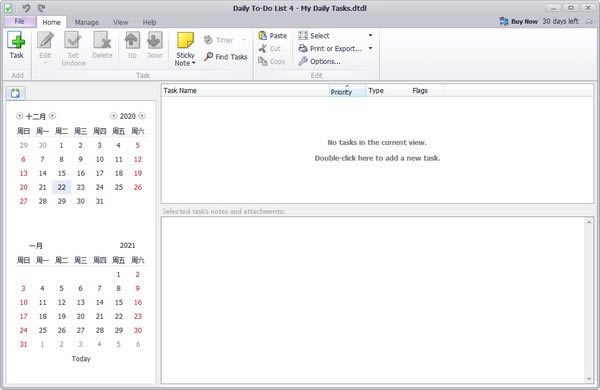Viewport: 600px width, 390px height.
Task: Select December 5 in 2020 calendar
Action: (x=138, y=145)
